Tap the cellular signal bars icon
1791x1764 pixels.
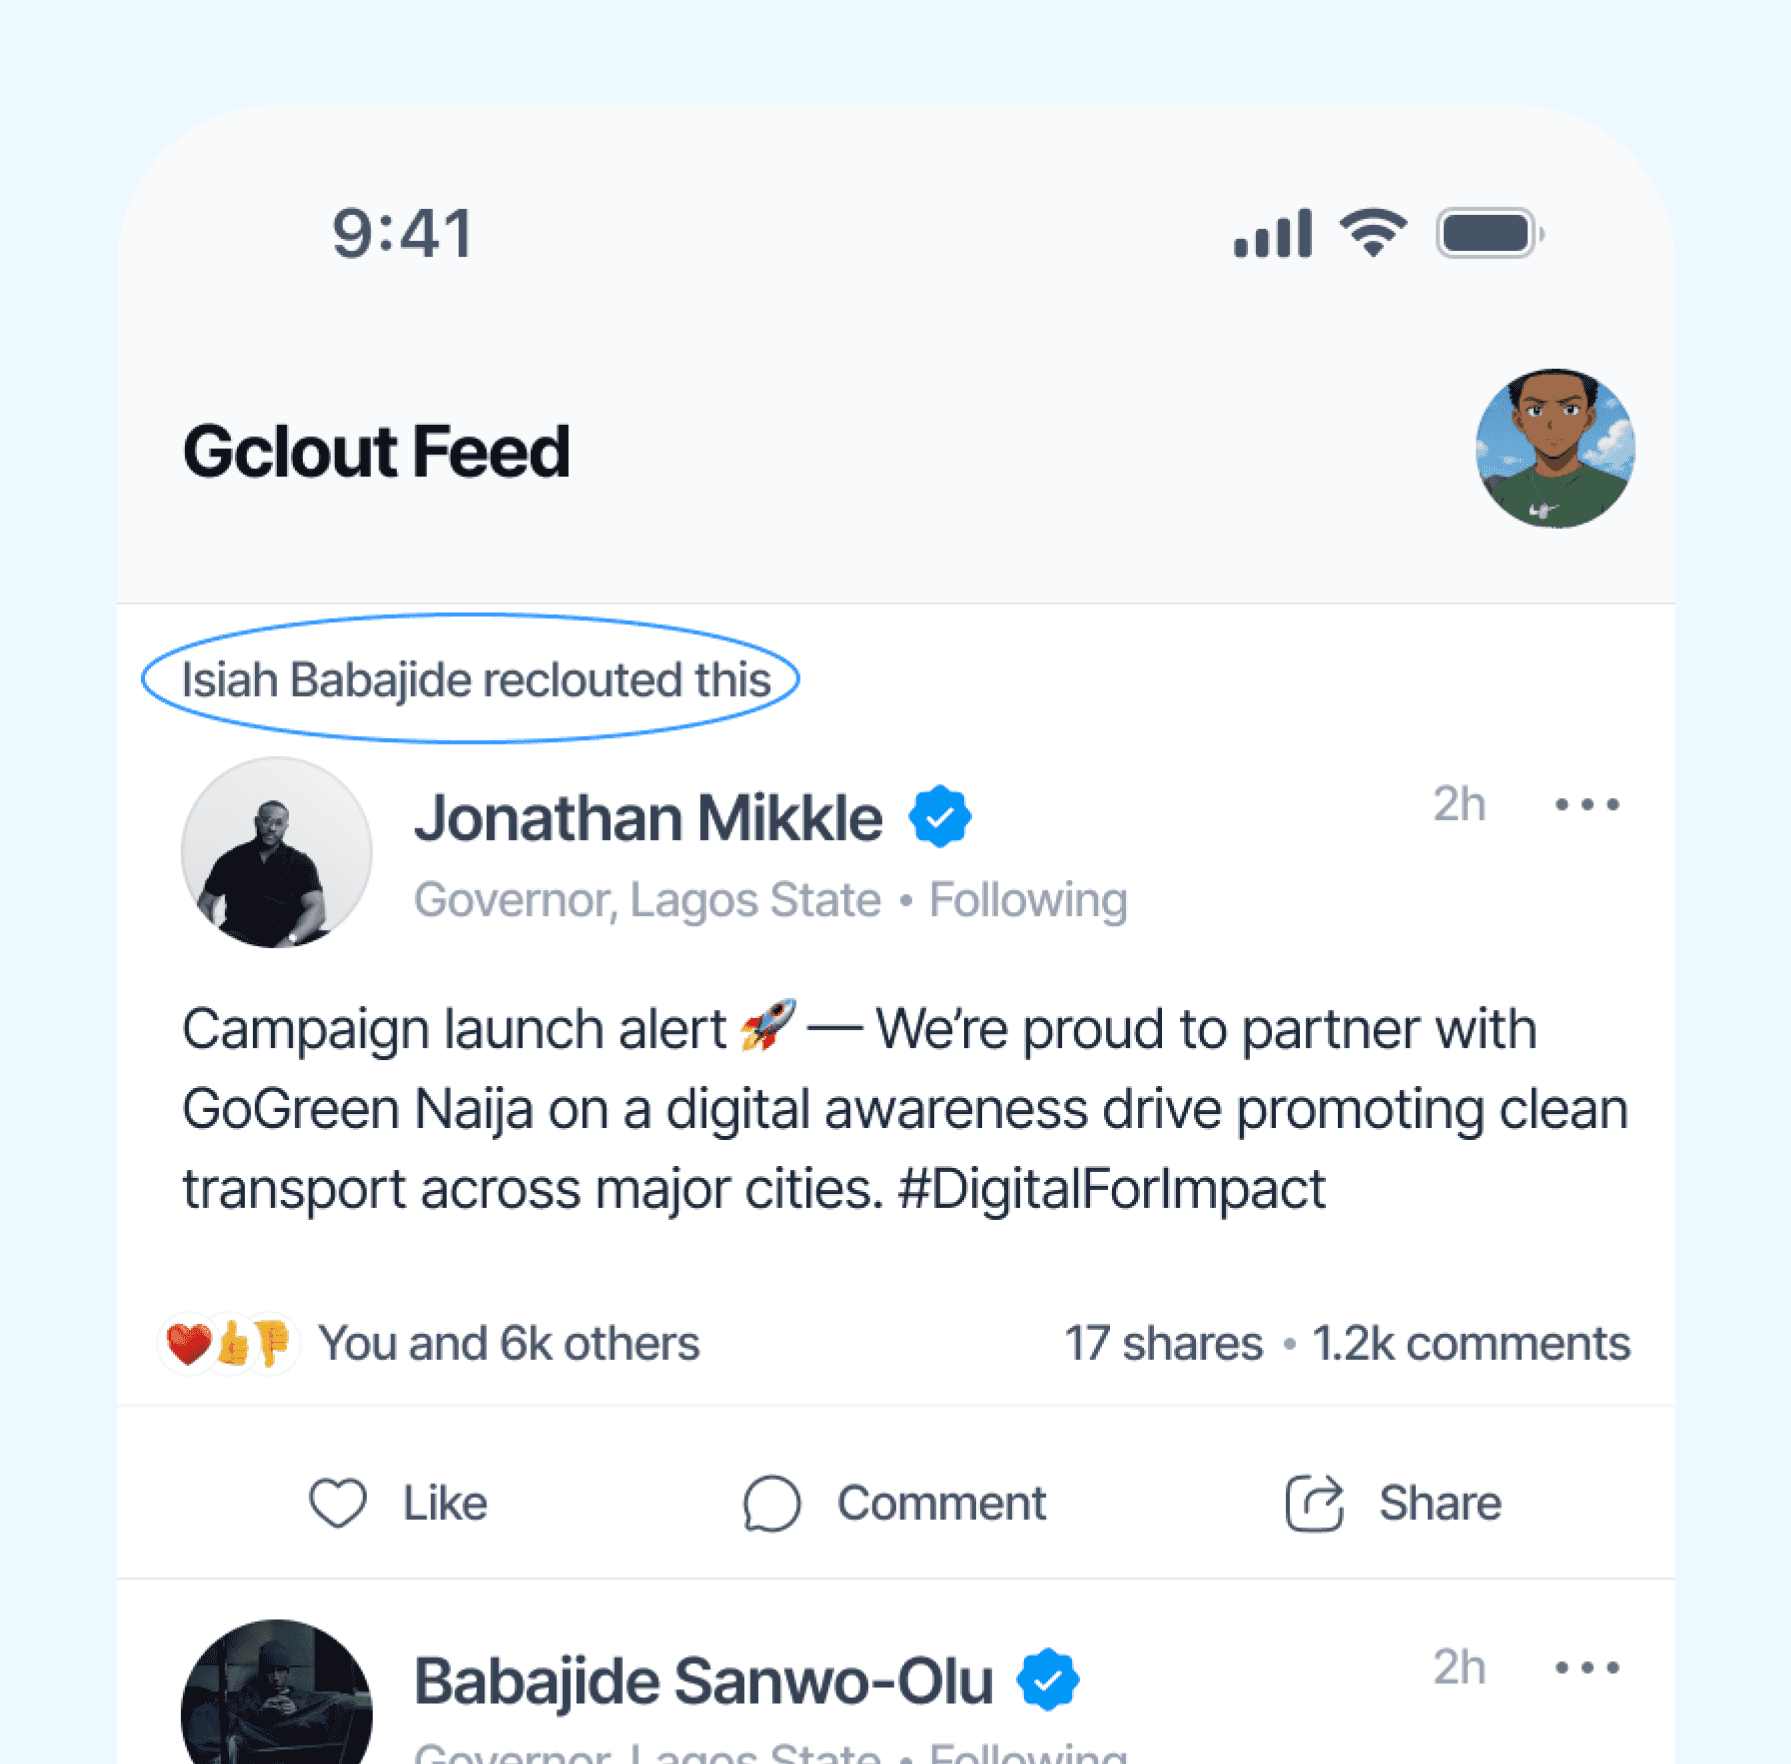[1272, 234]
